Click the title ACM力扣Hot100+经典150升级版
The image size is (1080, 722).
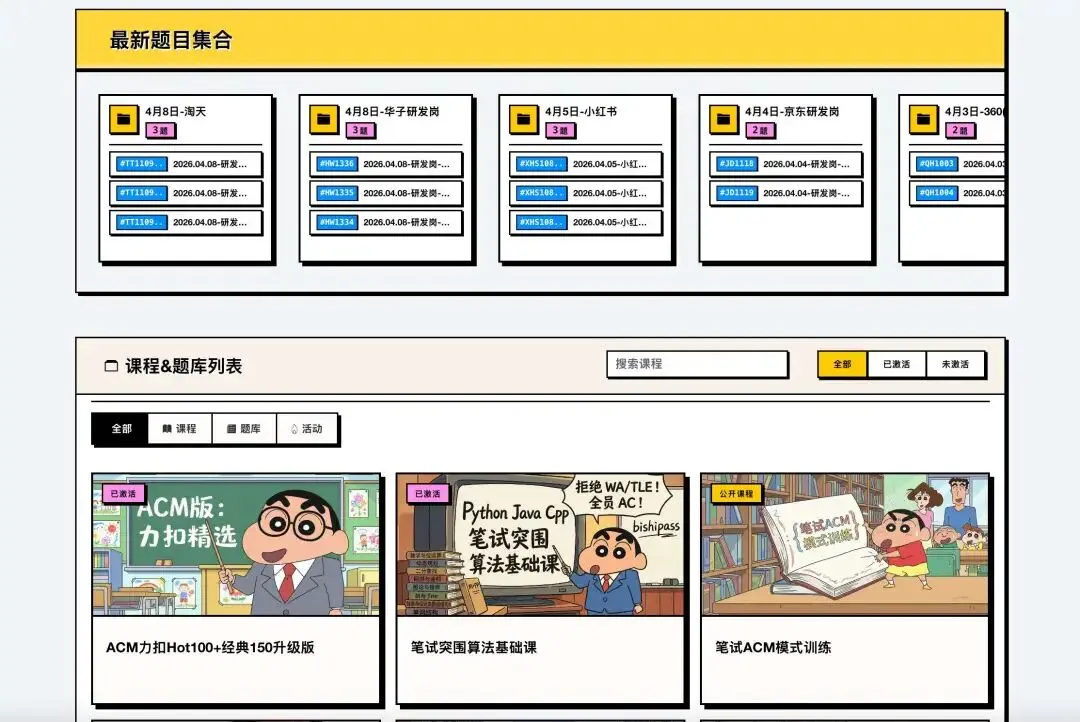coord(210,648)
